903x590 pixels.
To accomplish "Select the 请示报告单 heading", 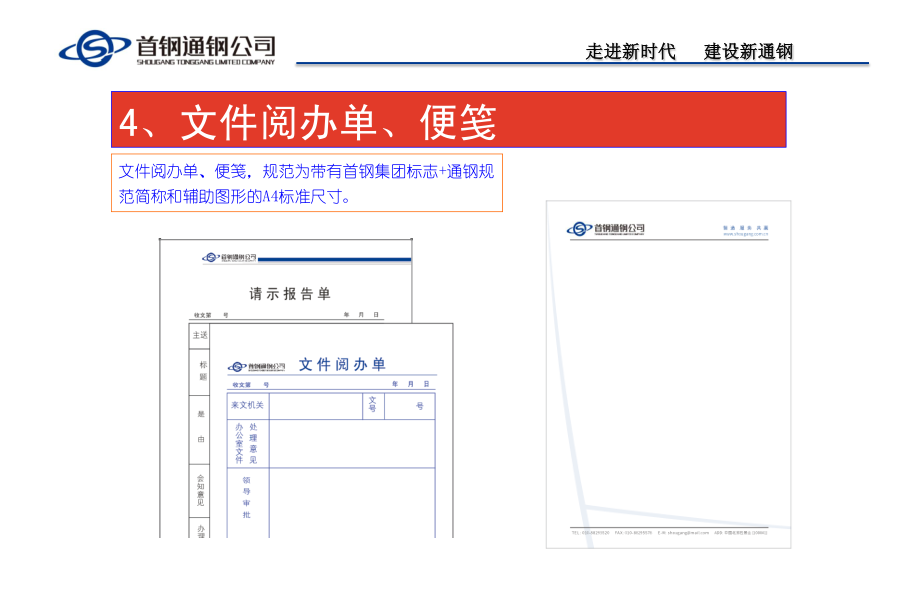I will [289, 294].
